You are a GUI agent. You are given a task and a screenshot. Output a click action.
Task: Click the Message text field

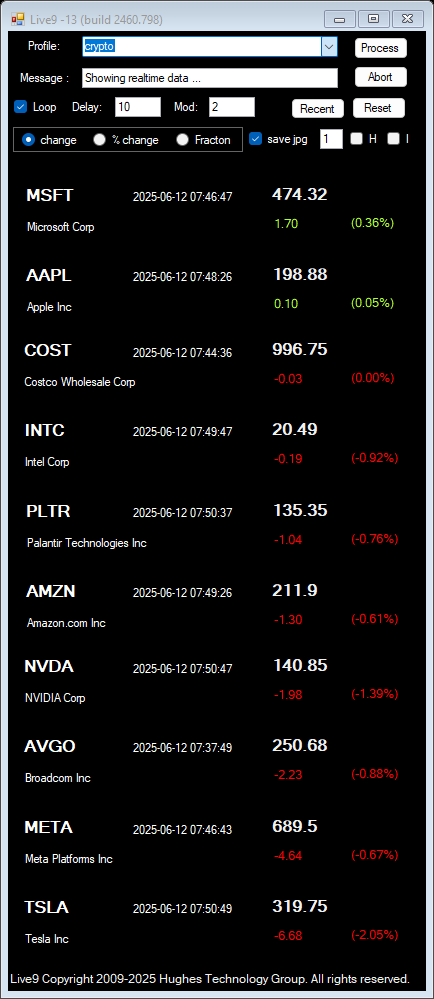point(210,78)
